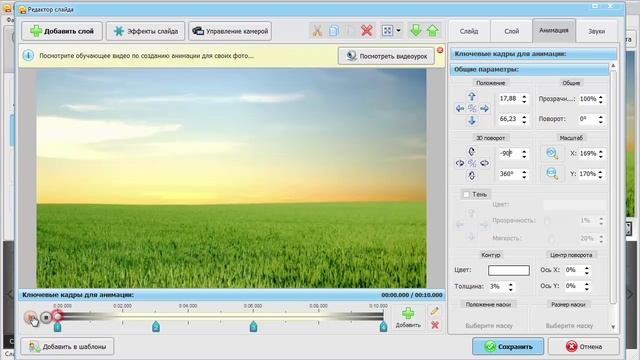This screenshot has width=640, height=360.
Task: Move layer up with green arrow
Action: [433, 31]
